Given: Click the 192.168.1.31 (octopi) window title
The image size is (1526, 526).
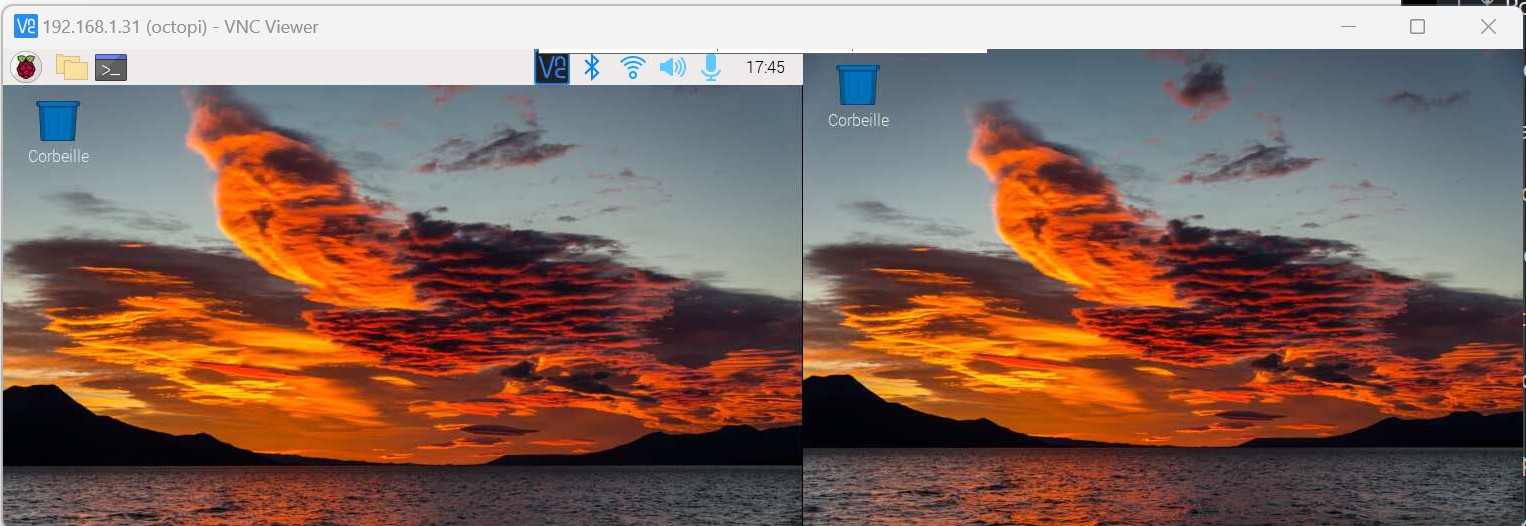Looking at the screenshot, I should [x=180, y=27].
